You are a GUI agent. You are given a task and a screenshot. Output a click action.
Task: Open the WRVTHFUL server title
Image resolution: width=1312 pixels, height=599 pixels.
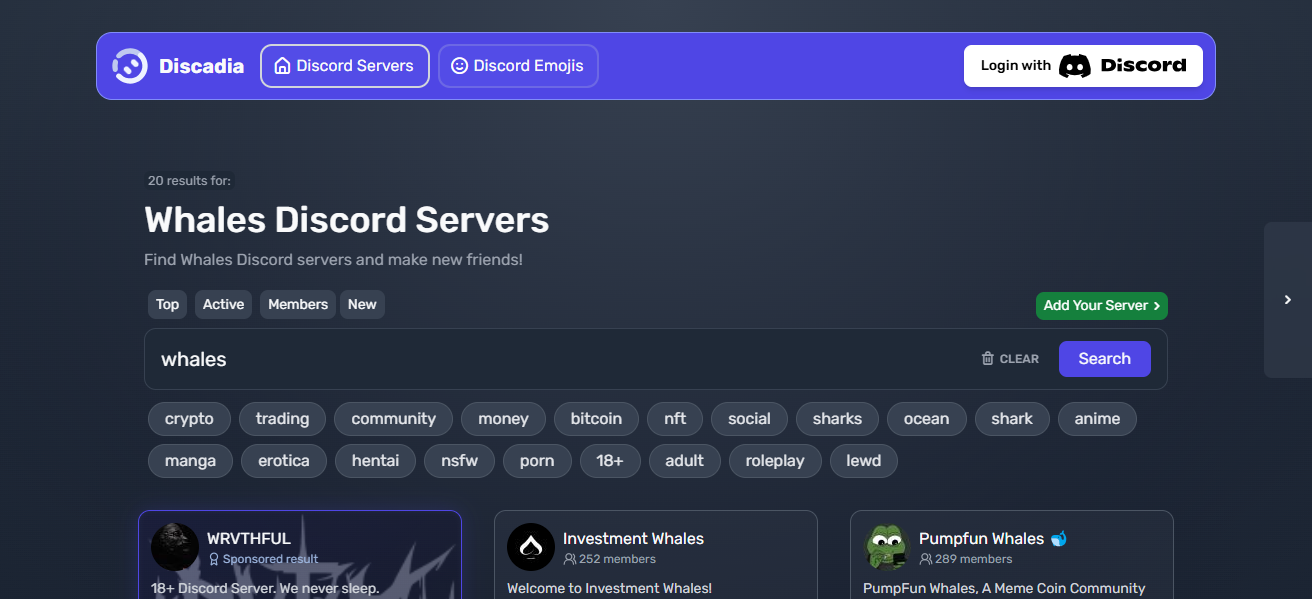tap(249, 539)
